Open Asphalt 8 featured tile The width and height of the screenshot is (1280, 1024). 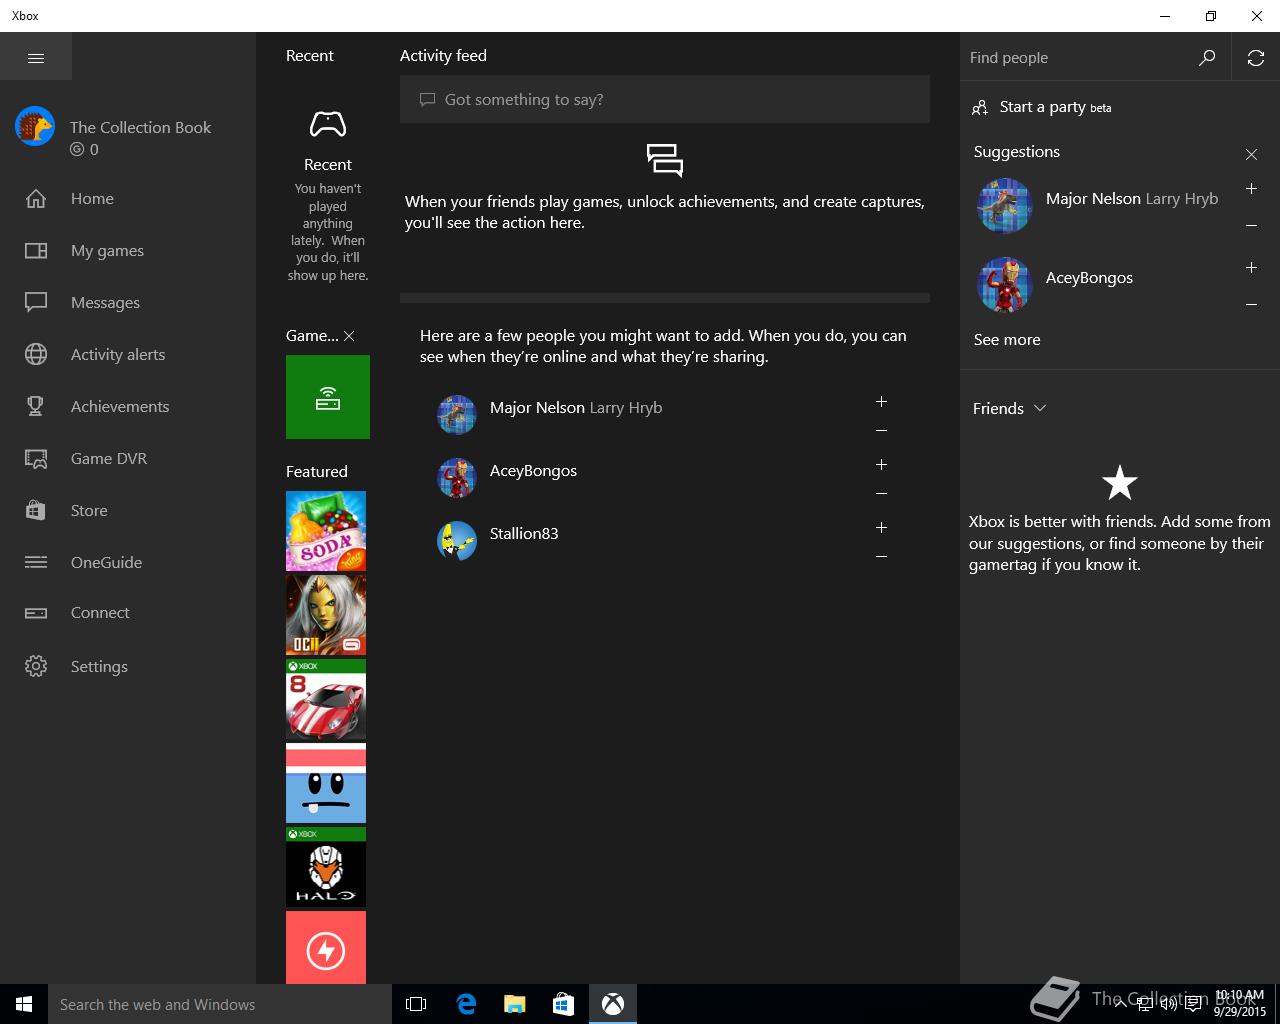coord(326,699)
